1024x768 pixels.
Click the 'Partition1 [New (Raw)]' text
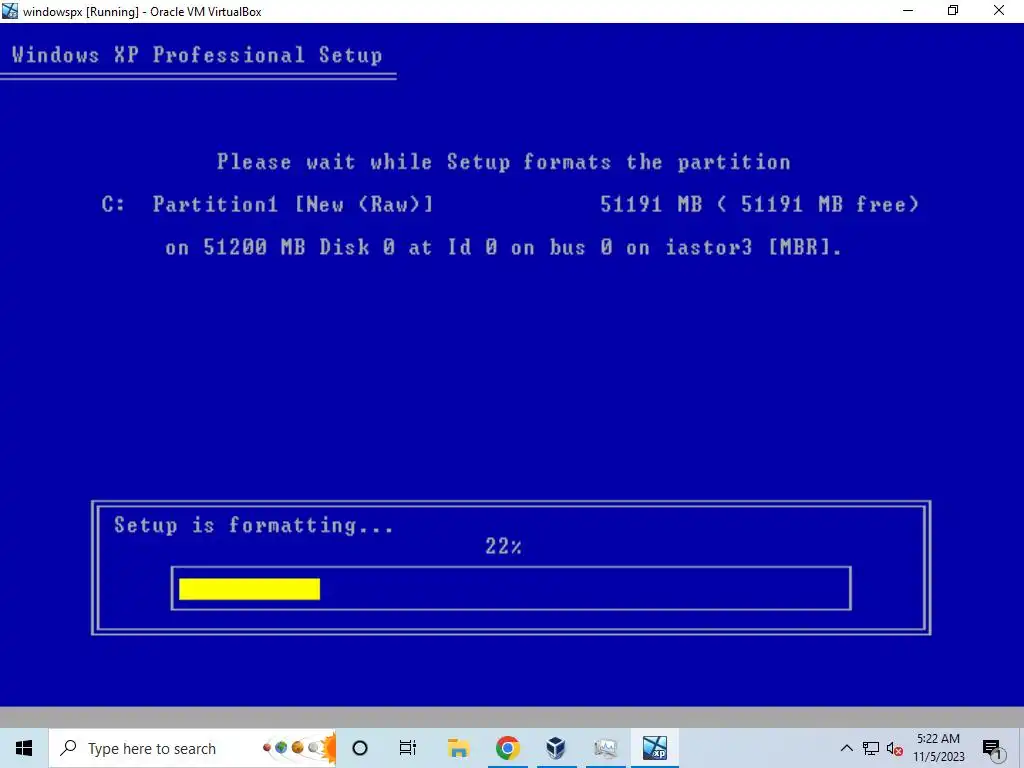click(293, 204)
